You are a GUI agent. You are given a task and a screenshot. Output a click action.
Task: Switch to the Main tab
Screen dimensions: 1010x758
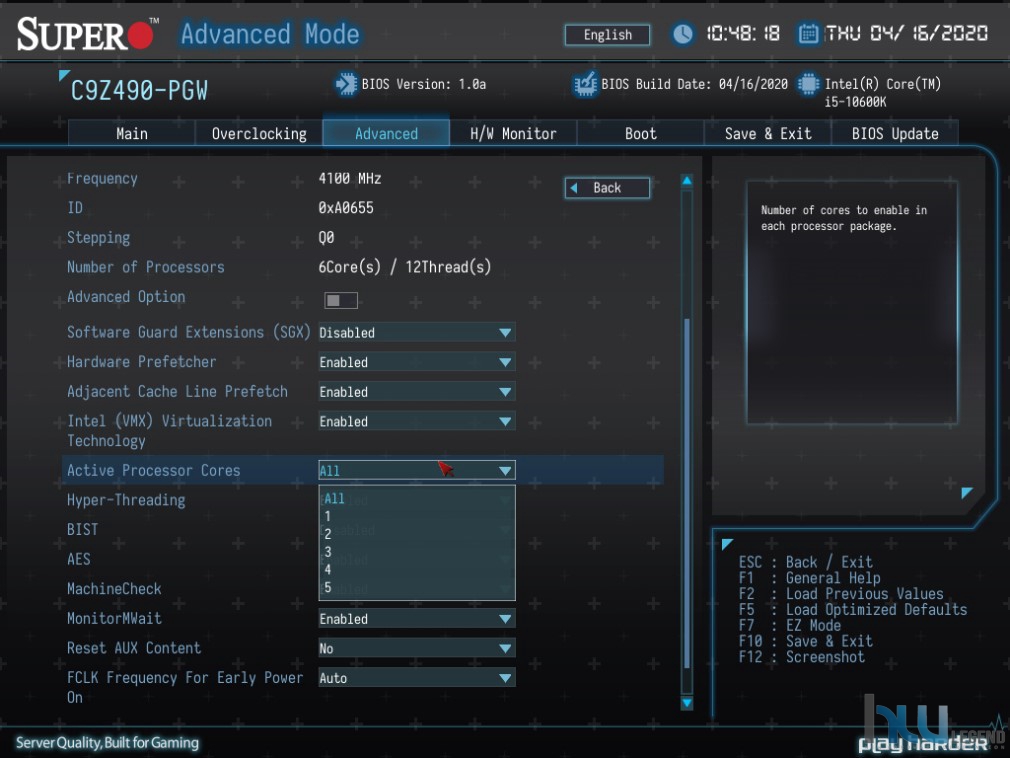pyautogui.click(x=131, y=133)
